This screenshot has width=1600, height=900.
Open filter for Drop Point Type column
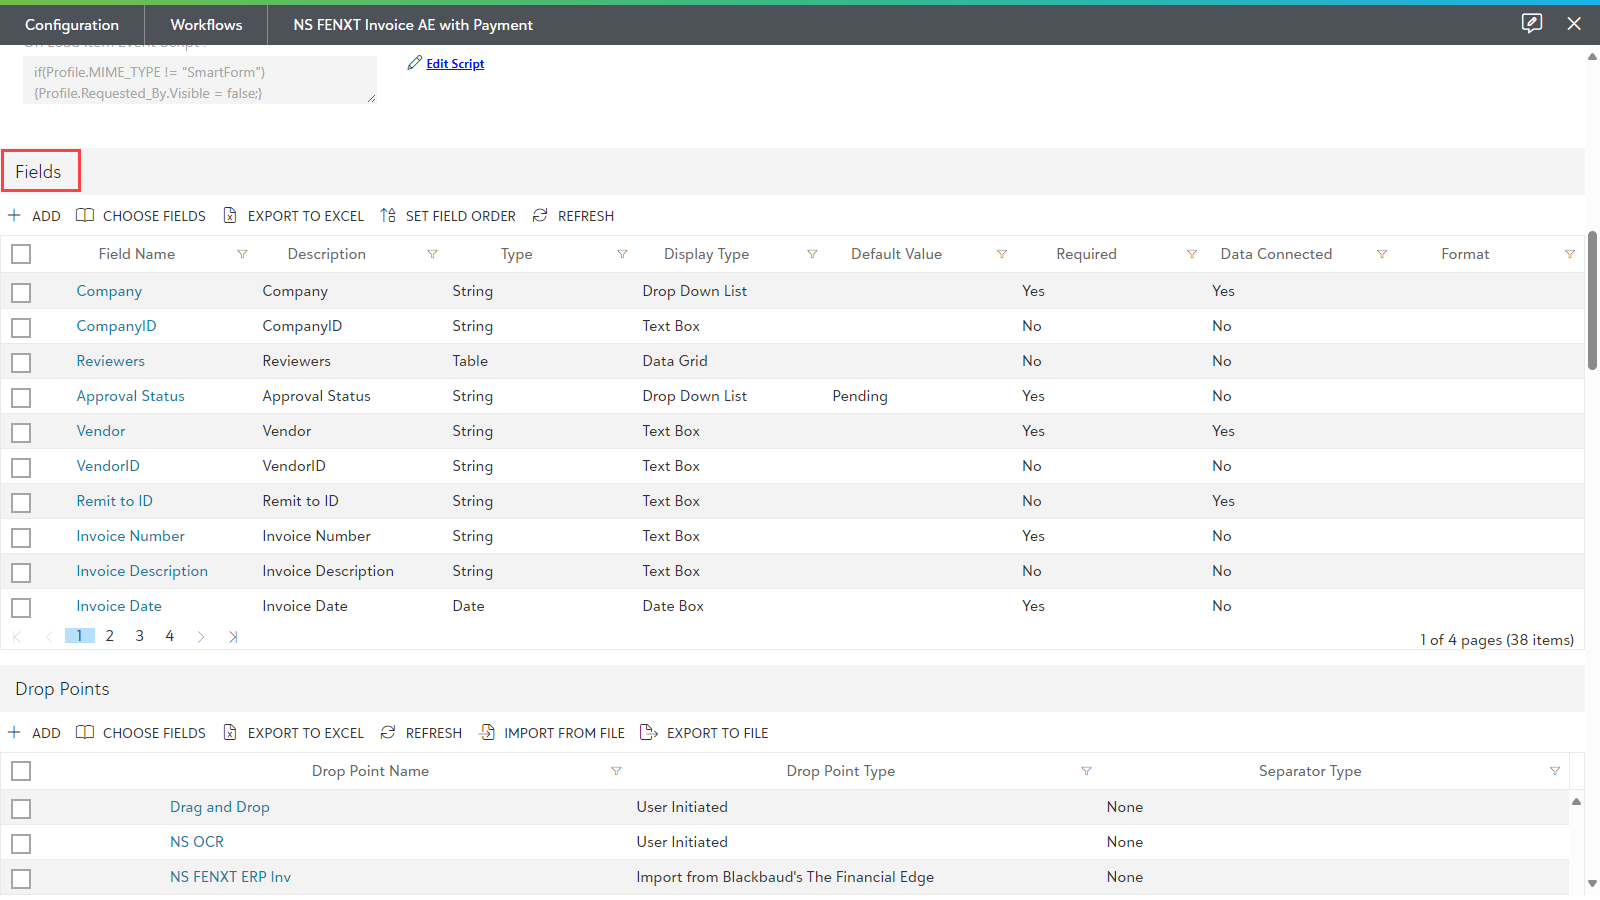click(x=1086, y=771)
